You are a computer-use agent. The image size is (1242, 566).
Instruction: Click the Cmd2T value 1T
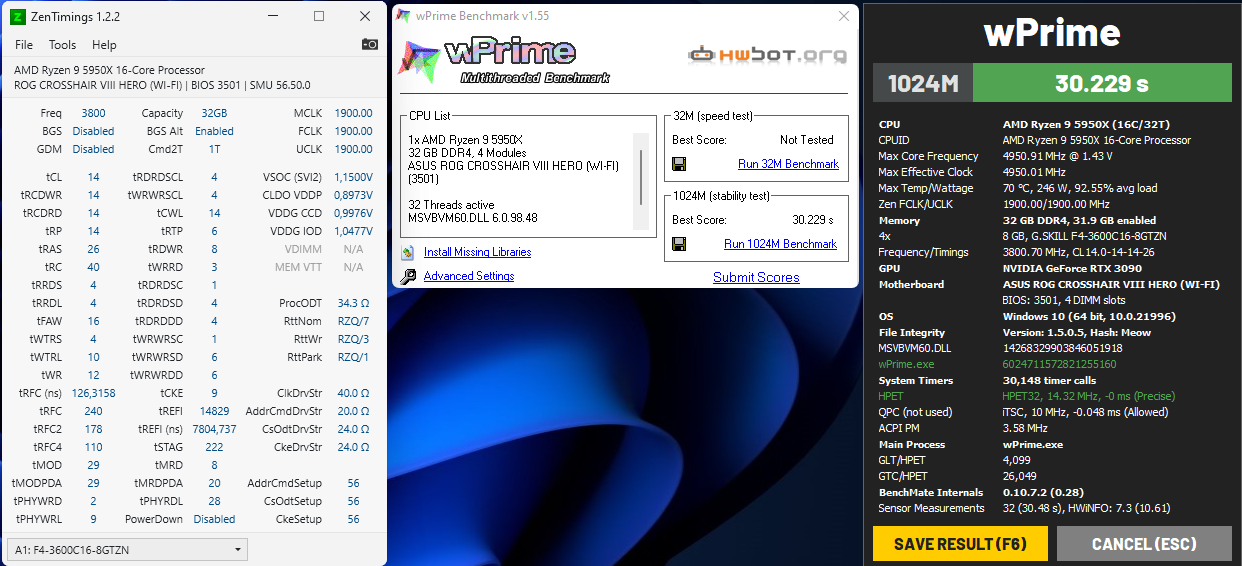[214, 149]
